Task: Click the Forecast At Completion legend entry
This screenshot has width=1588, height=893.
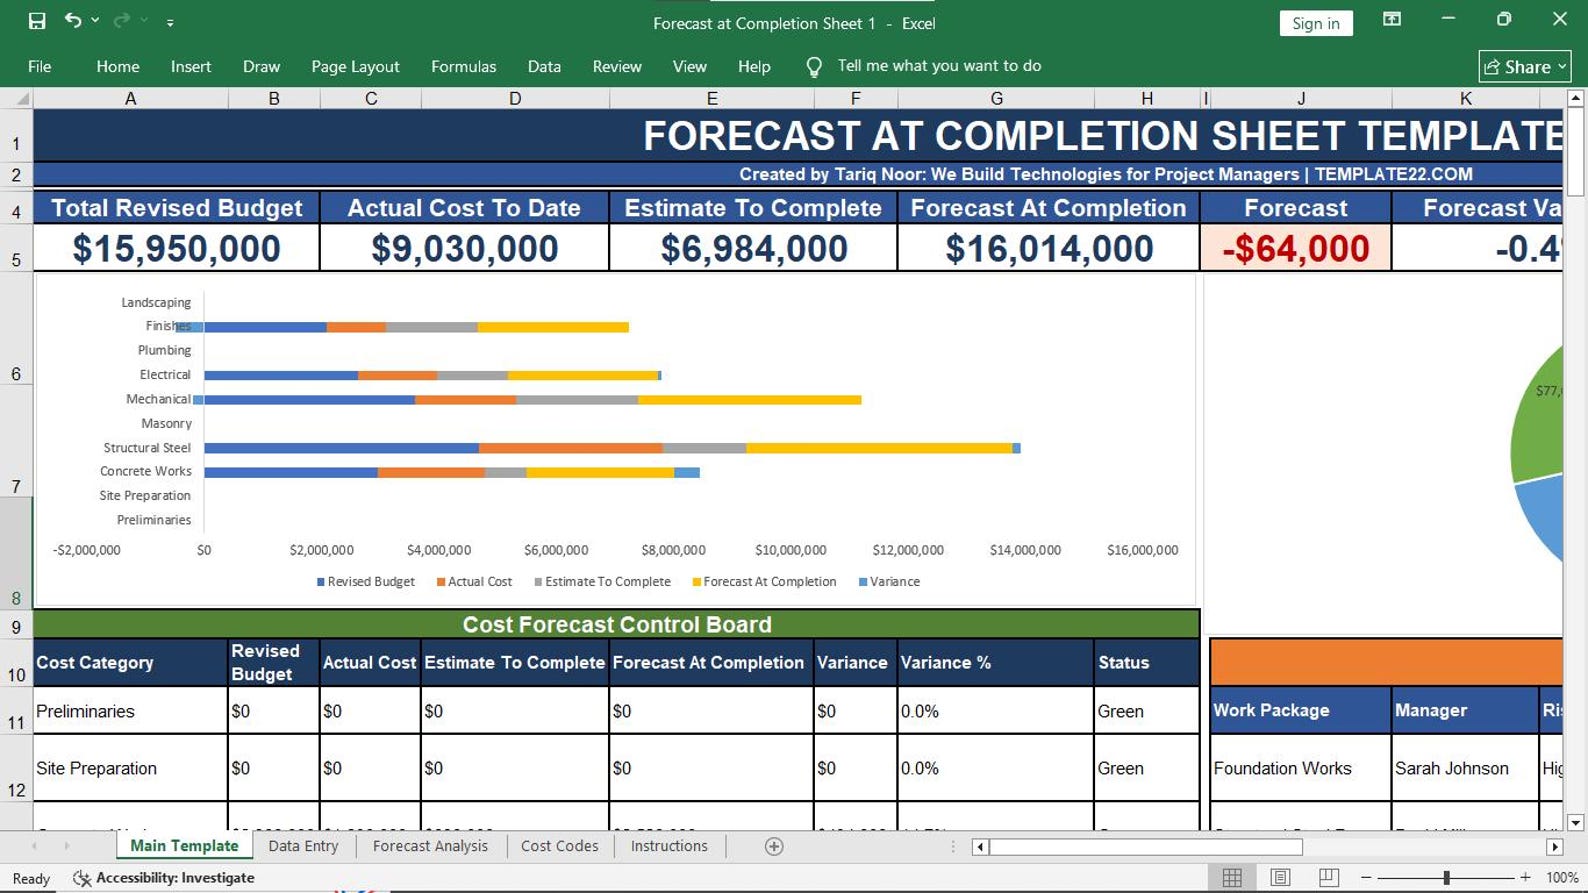Action: (765, 582)
